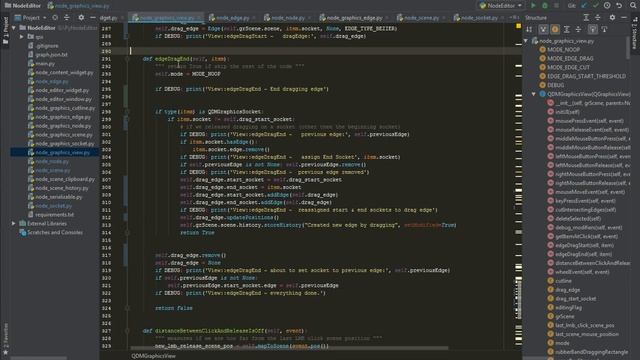Toggle show inherited in Structure toolbar
640x360 pixels.
[x=543, y=29]
